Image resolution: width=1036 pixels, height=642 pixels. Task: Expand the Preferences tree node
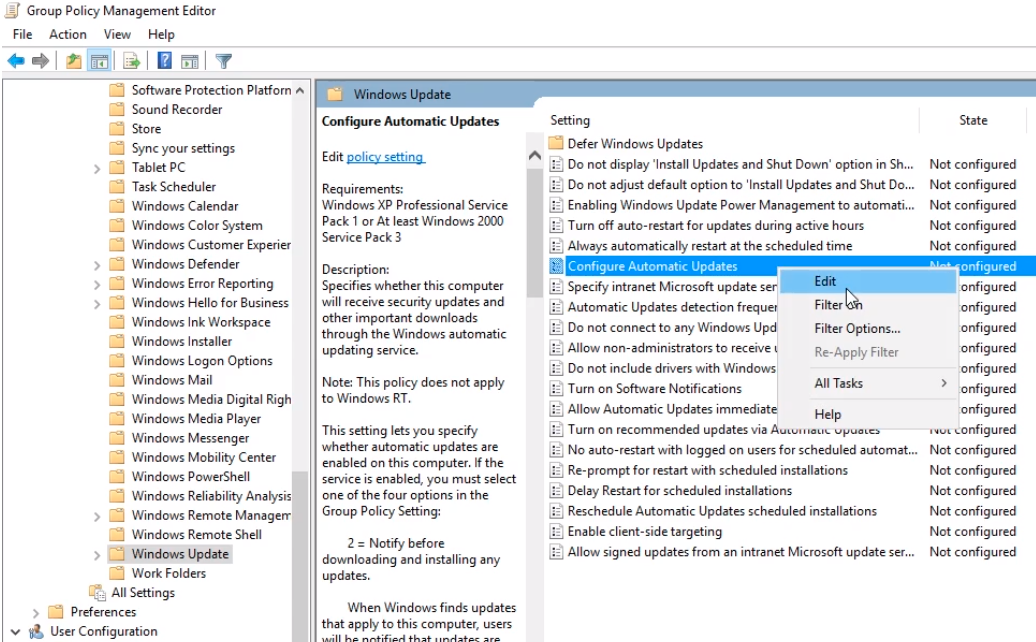click(x=37, y=612)
